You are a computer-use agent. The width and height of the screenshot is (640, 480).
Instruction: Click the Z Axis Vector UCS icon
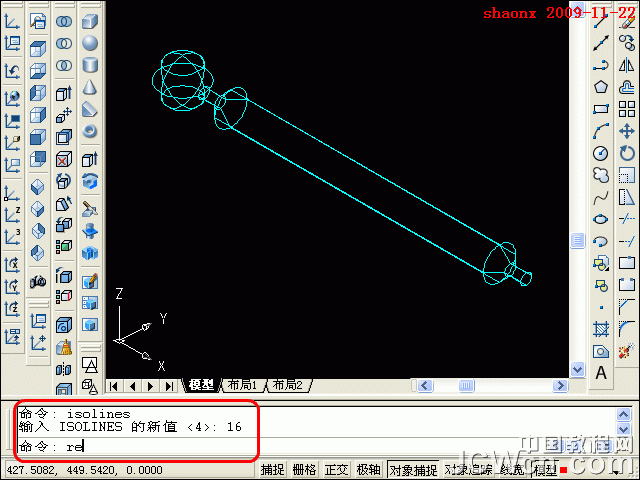tap(12, 215)
